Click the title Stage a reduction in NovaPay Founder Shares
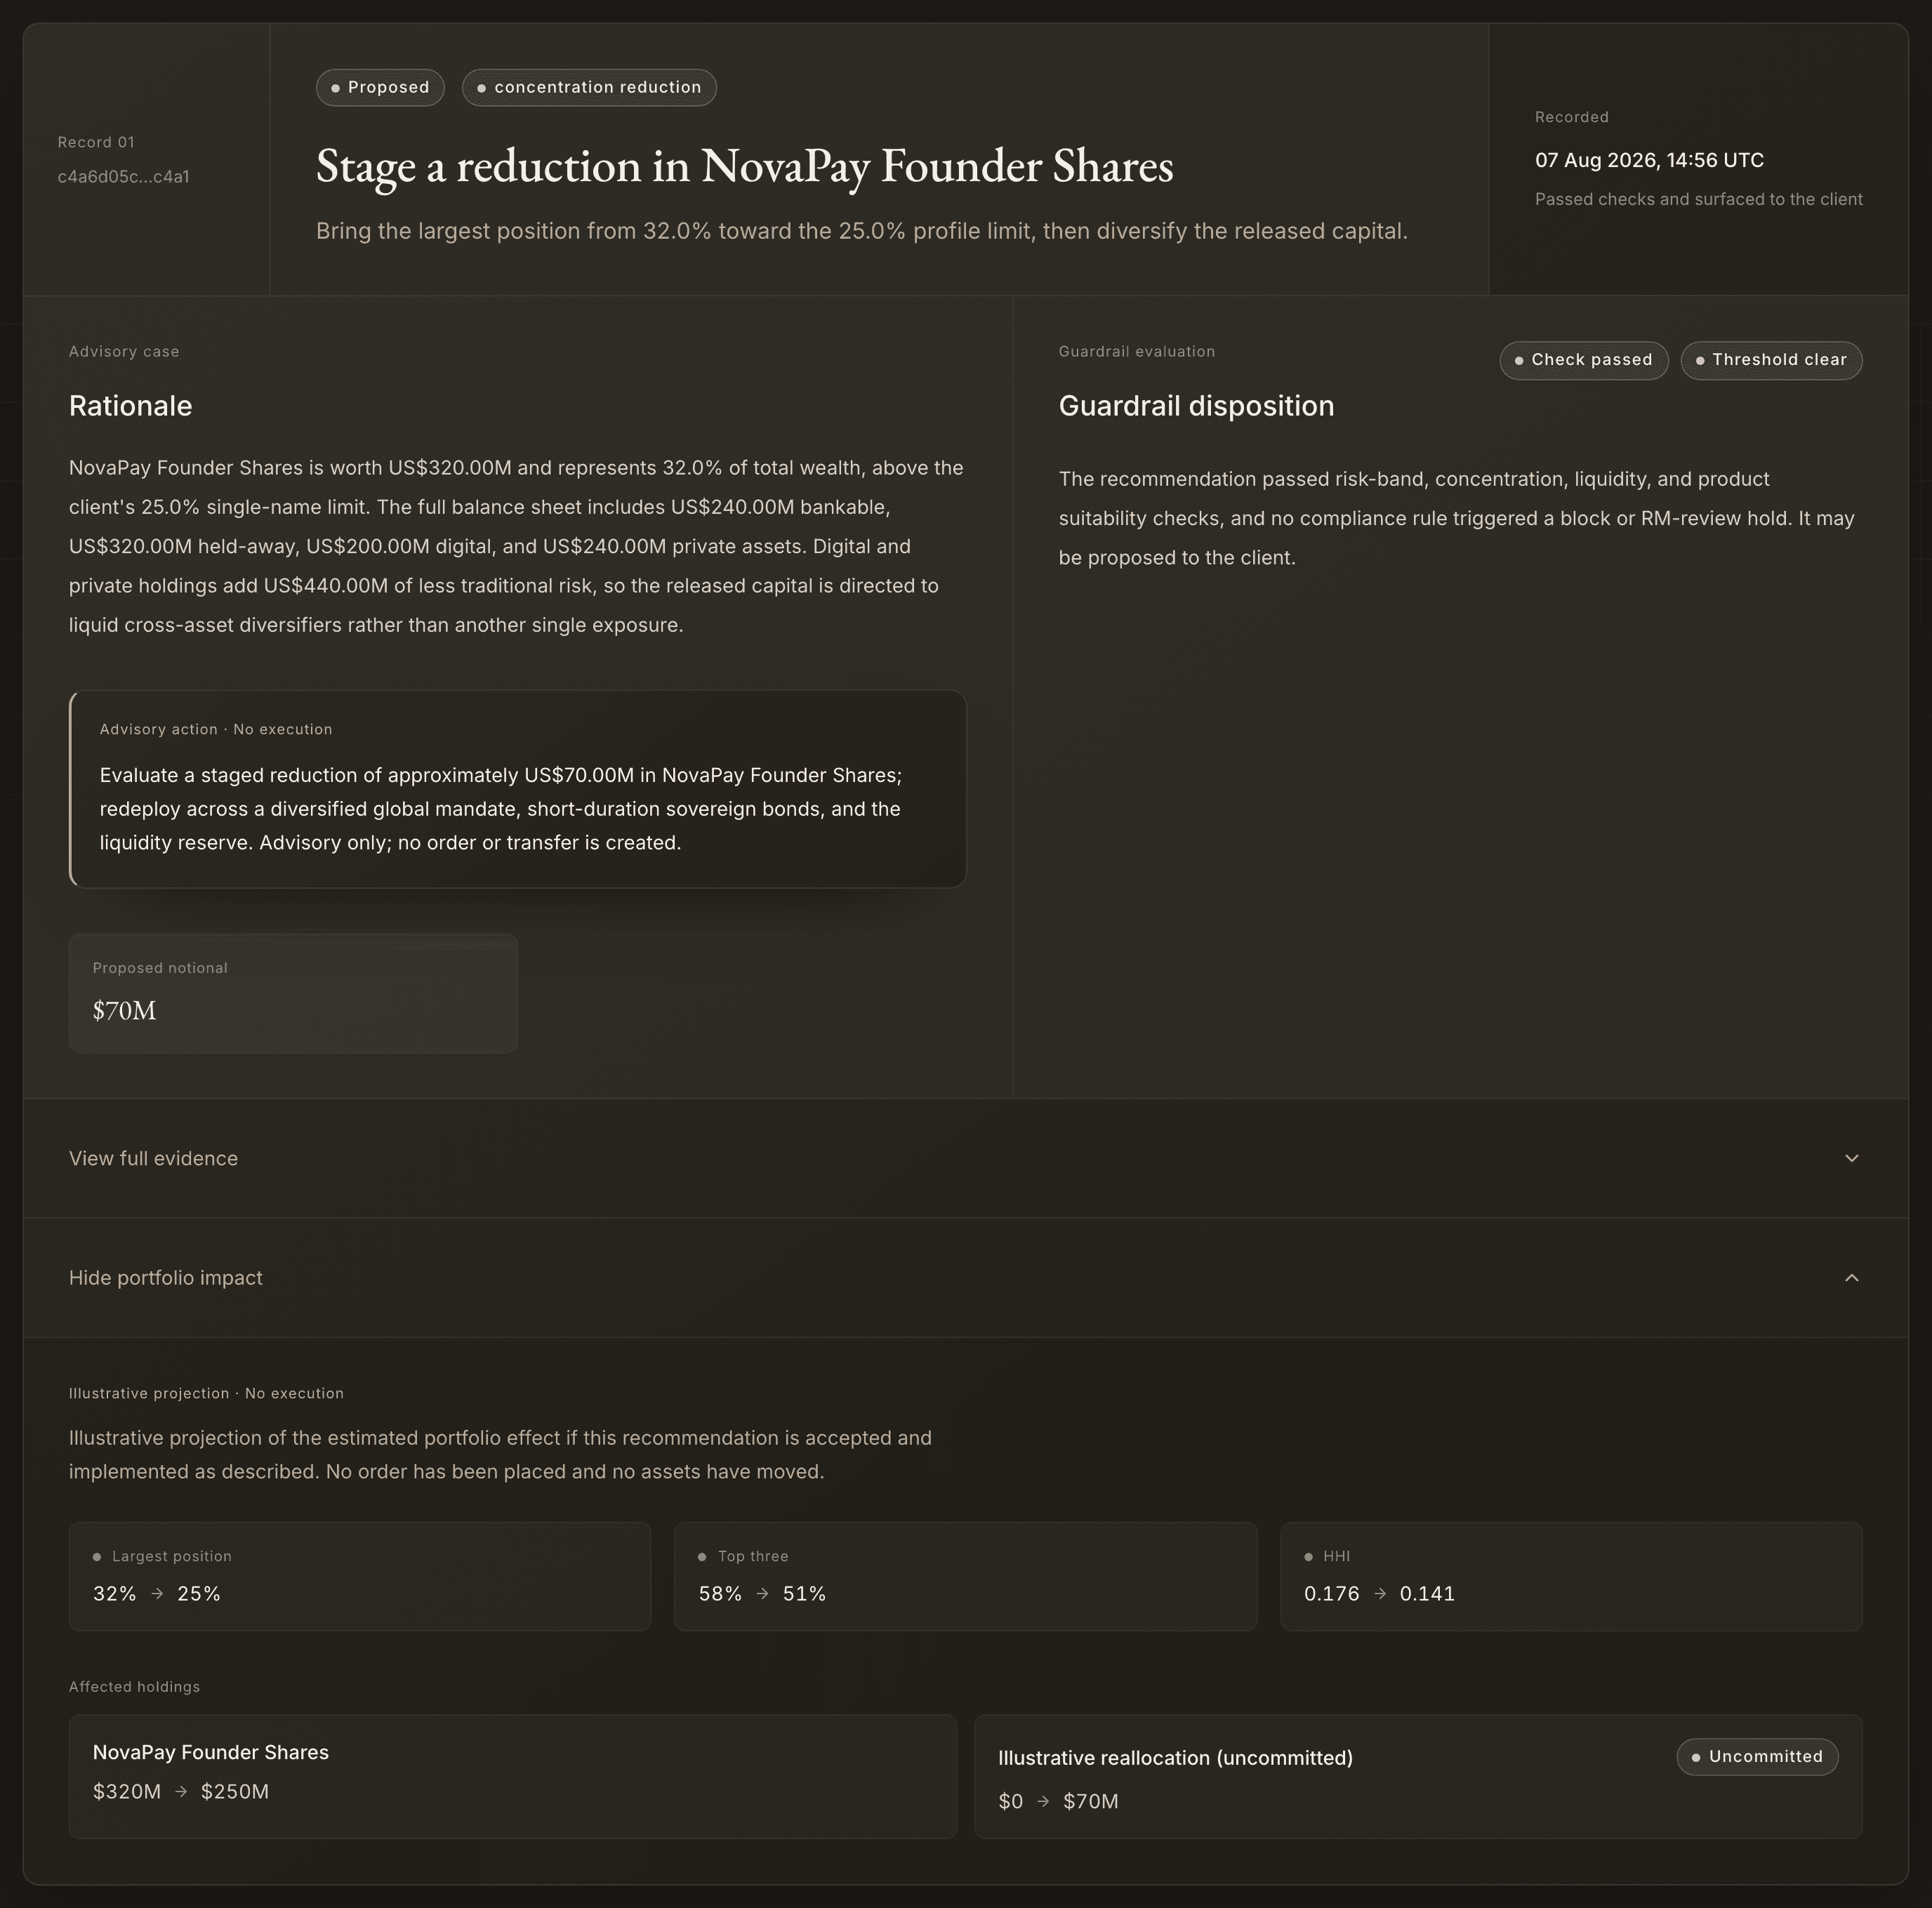Viewport: 1932px width, 1908px height. [745, 166]
